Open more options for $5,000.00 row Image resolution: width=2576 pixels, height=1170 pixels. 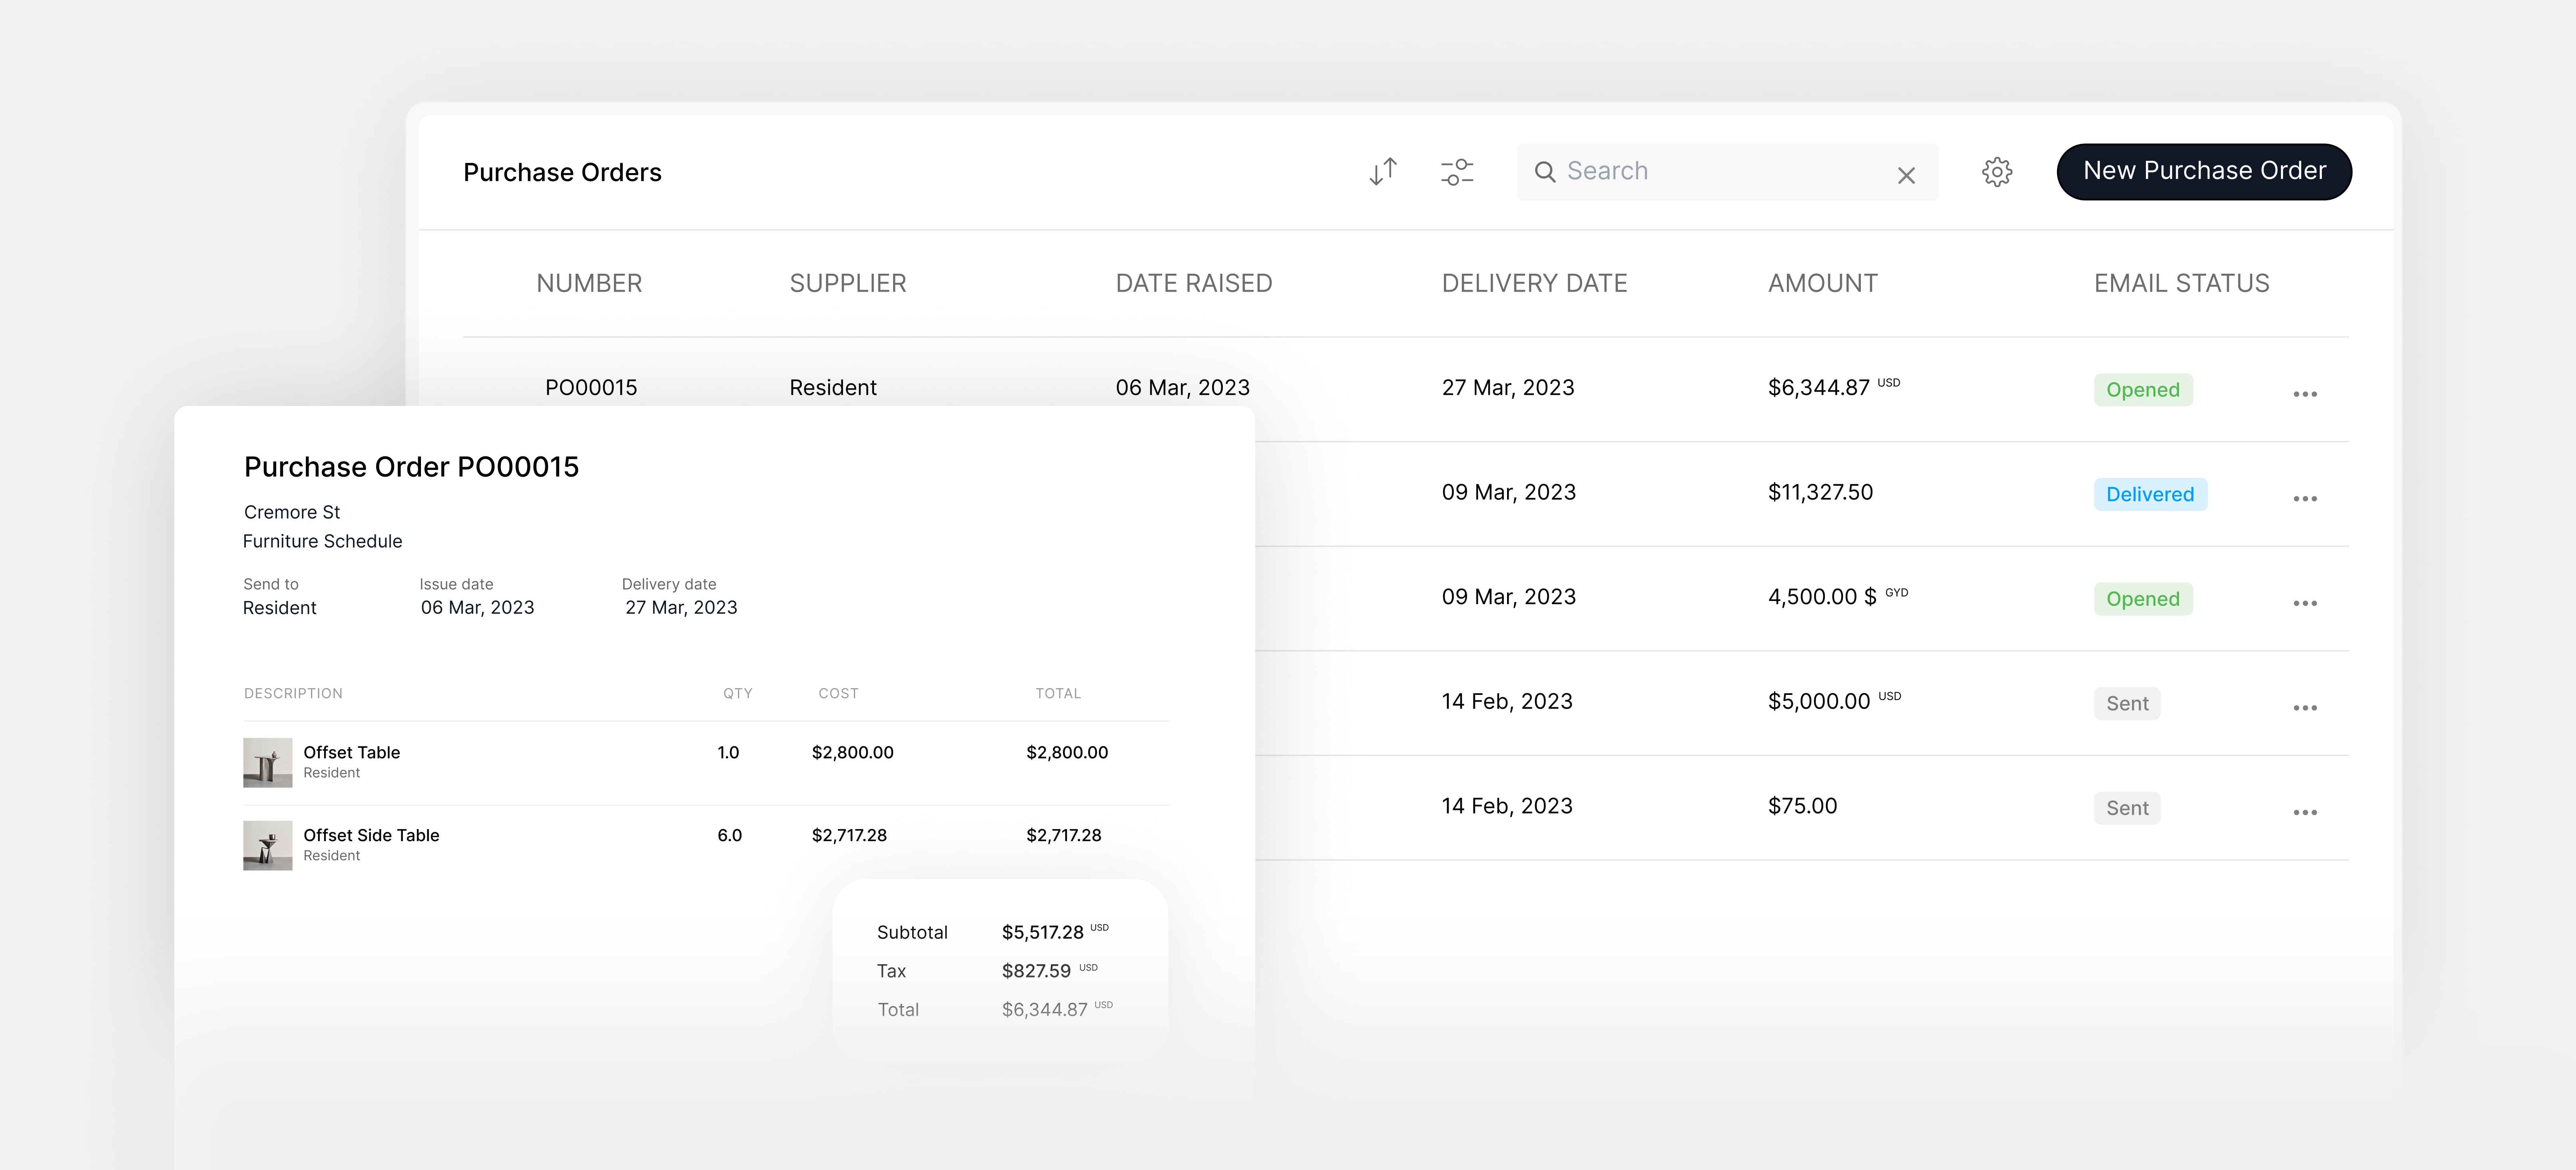click(2305, 708)
